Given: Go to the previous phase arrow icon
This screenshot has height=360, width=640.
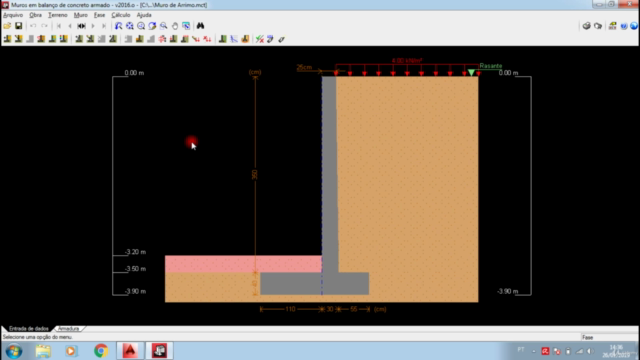Looking at the screenshot, I should (x=70, y=26).
